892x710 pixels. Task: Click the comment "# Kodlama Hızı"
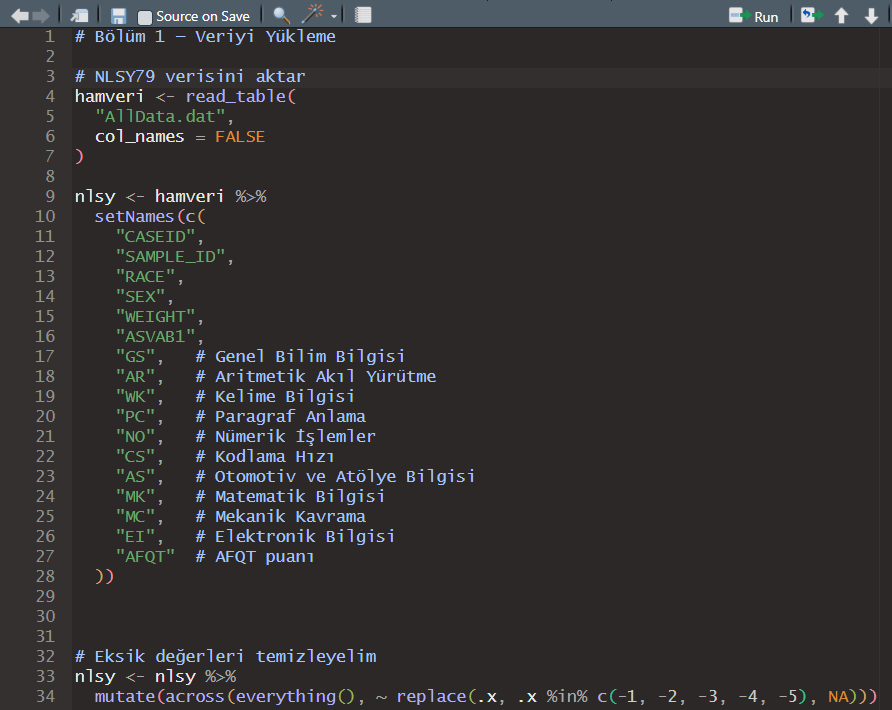pyautogui.click(x=265, y=456)
